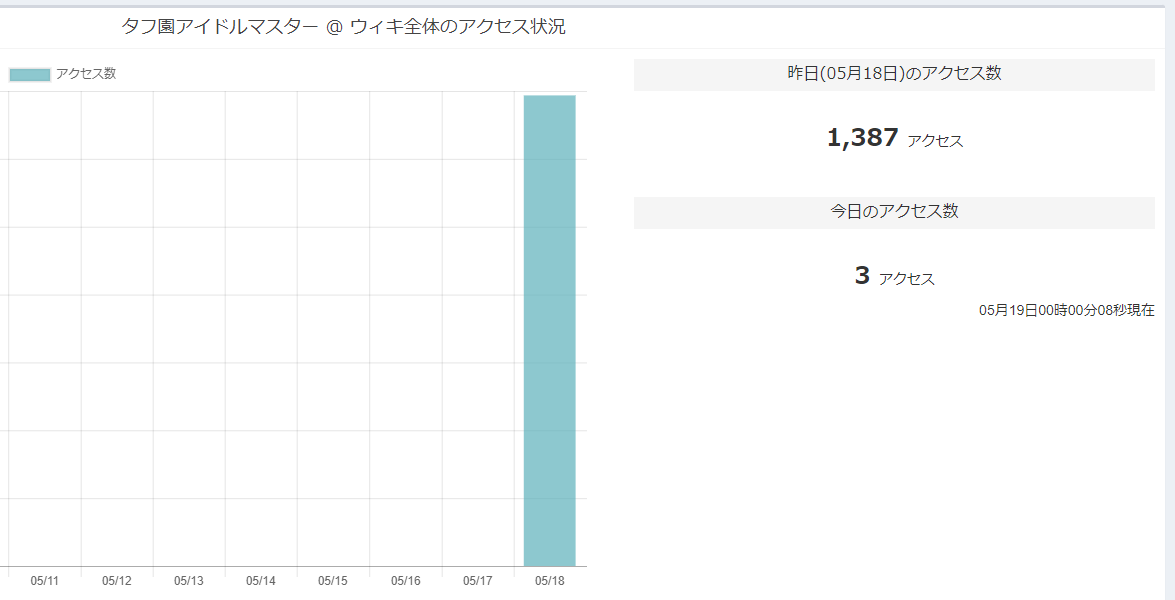This screenshot has width=1175, height=600.
Task: Click the vertical scrollbar on the right edge
Action: pyautogui.click(x=1170, y=300)
